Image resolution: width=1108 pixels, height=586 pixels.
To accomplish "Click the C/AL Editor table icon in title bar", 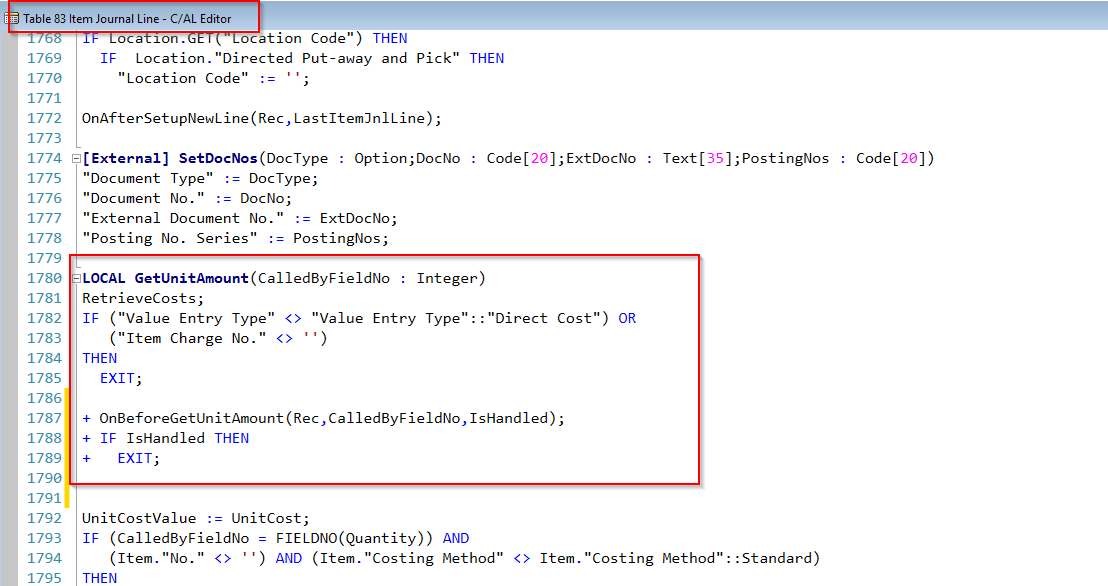I will 10,16.
